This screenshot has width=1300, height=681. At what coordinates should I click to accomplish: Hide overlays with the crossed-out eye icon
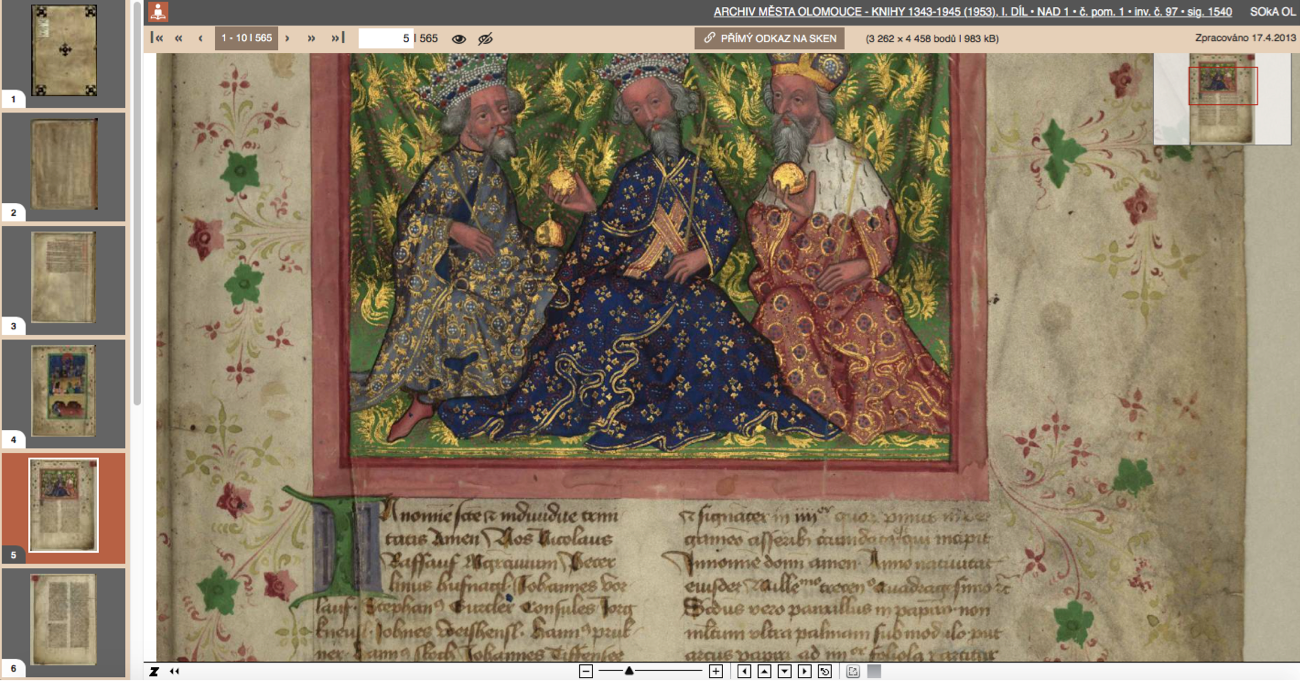click(x=486, y=39)
